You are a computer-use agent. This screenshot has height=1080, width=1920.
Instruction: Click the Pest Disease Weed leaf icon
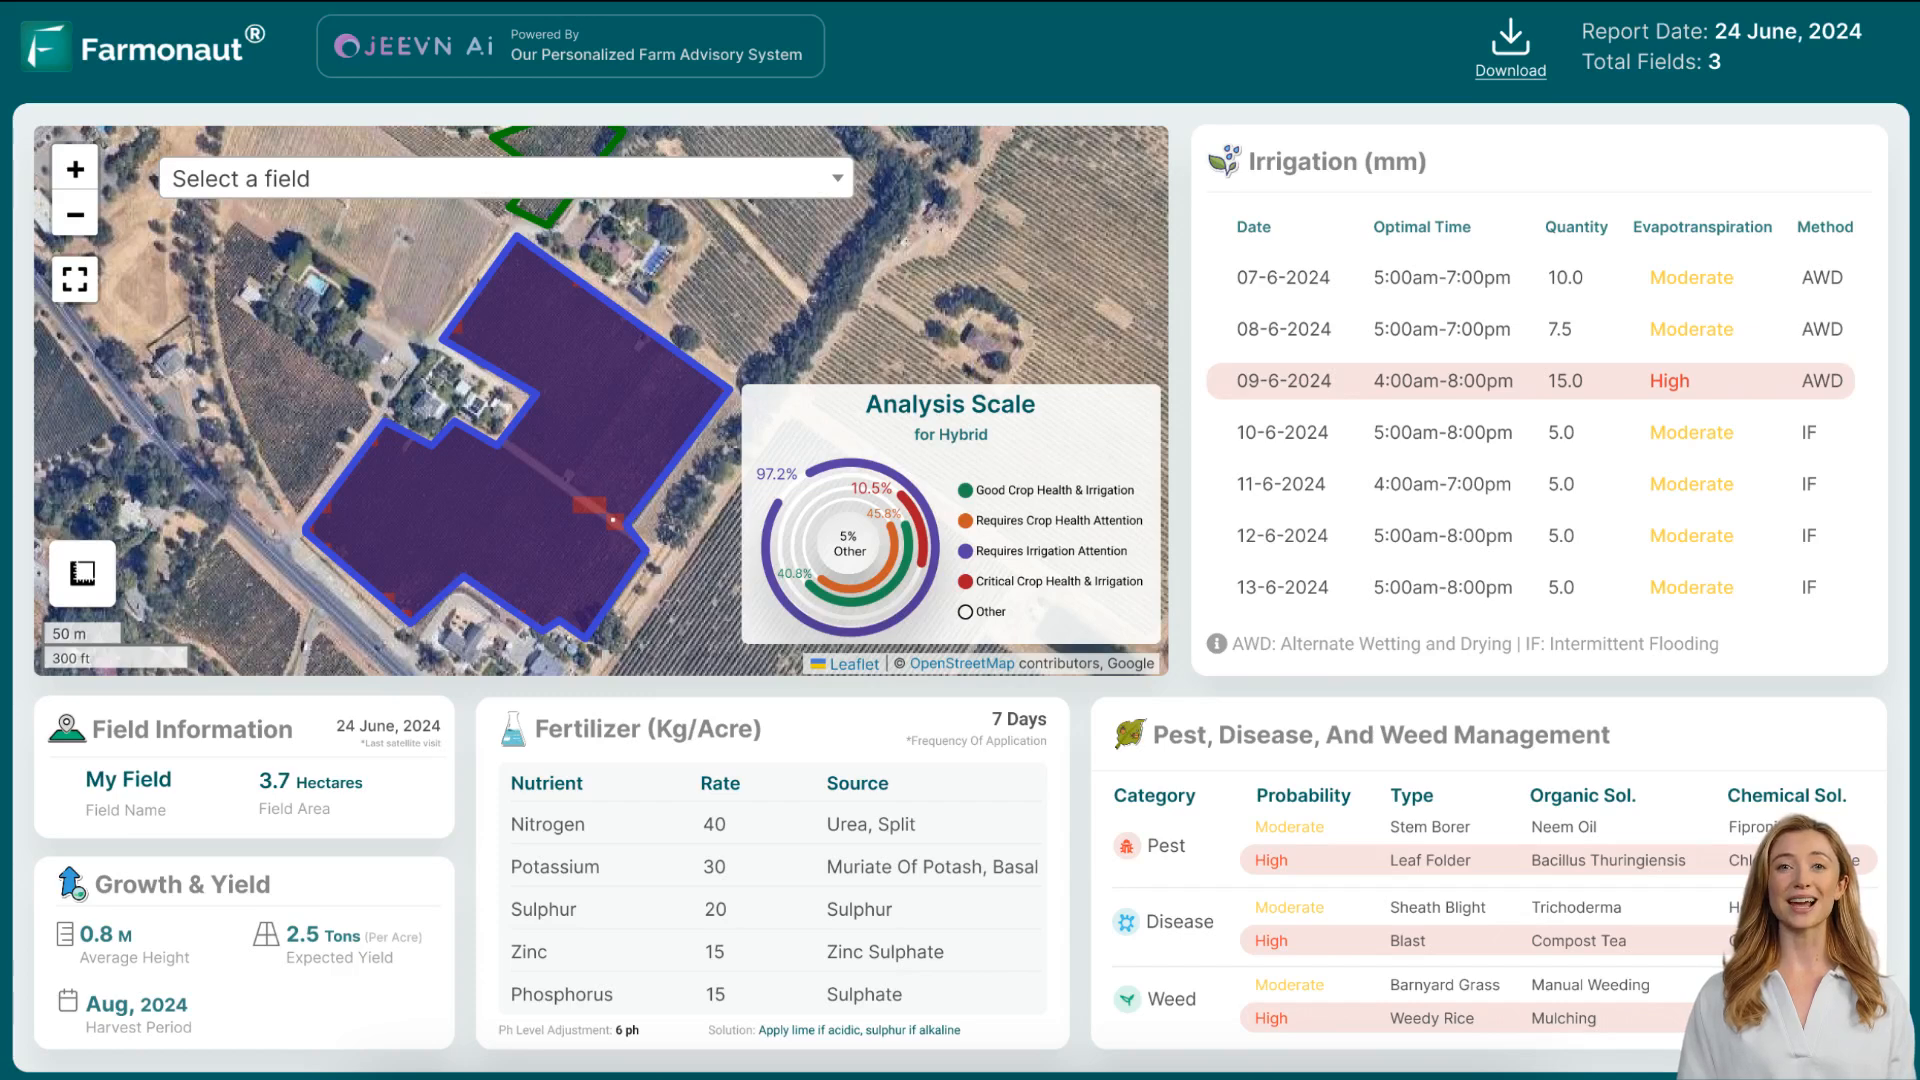(1129, 735)
